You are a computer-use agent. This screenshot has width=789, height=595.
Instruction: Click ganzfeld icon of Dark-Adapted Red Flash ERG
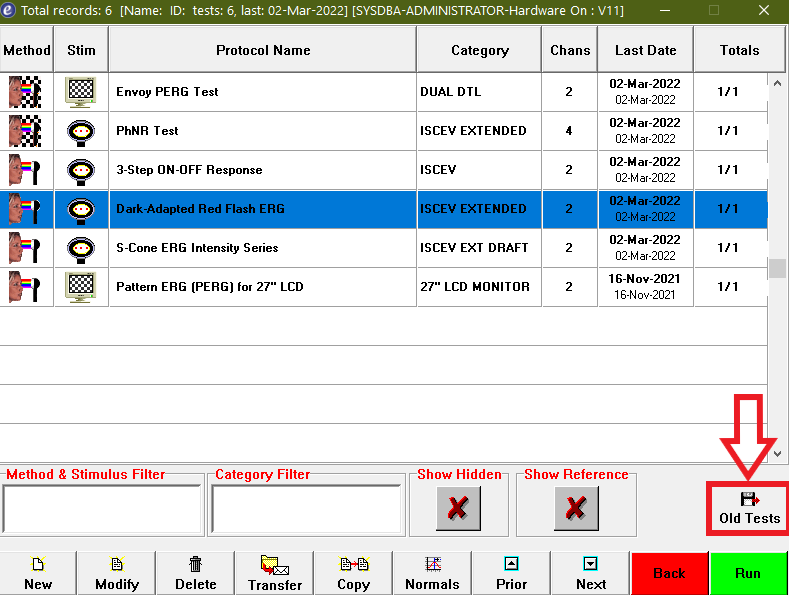(81, 211)
